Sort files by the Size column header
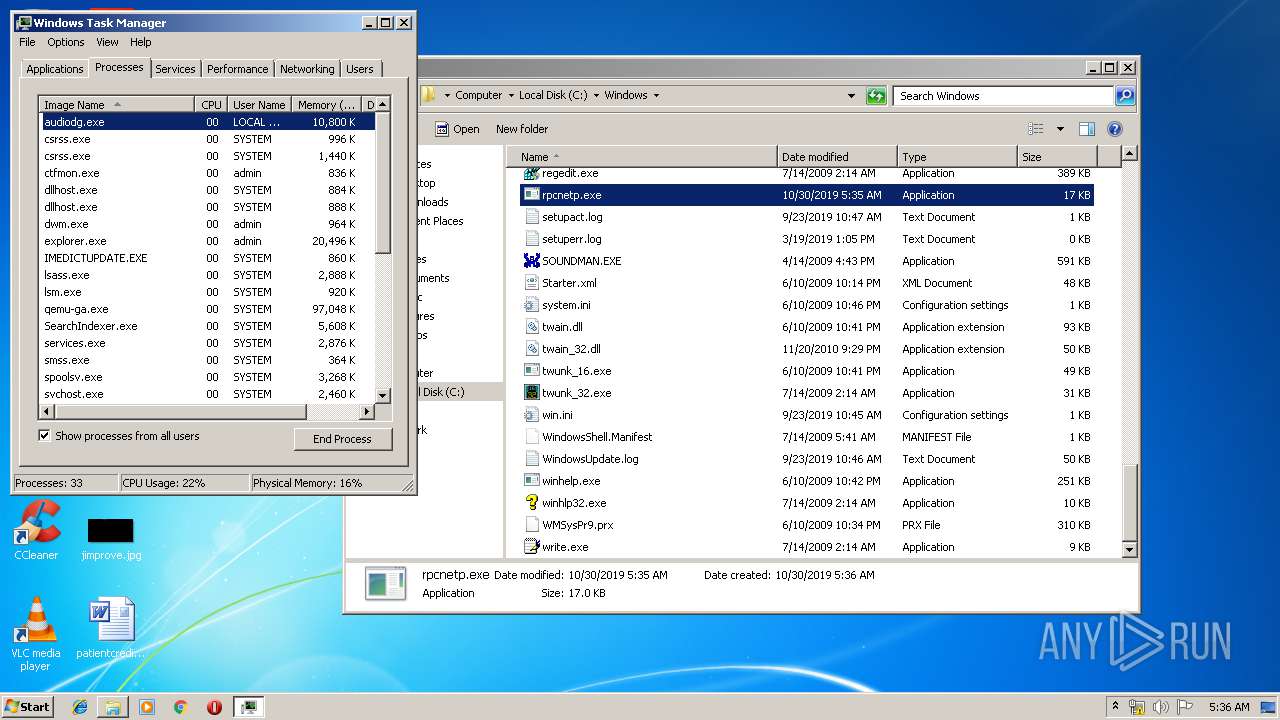Screen dimensions: 1280x720 [1057, 157]
